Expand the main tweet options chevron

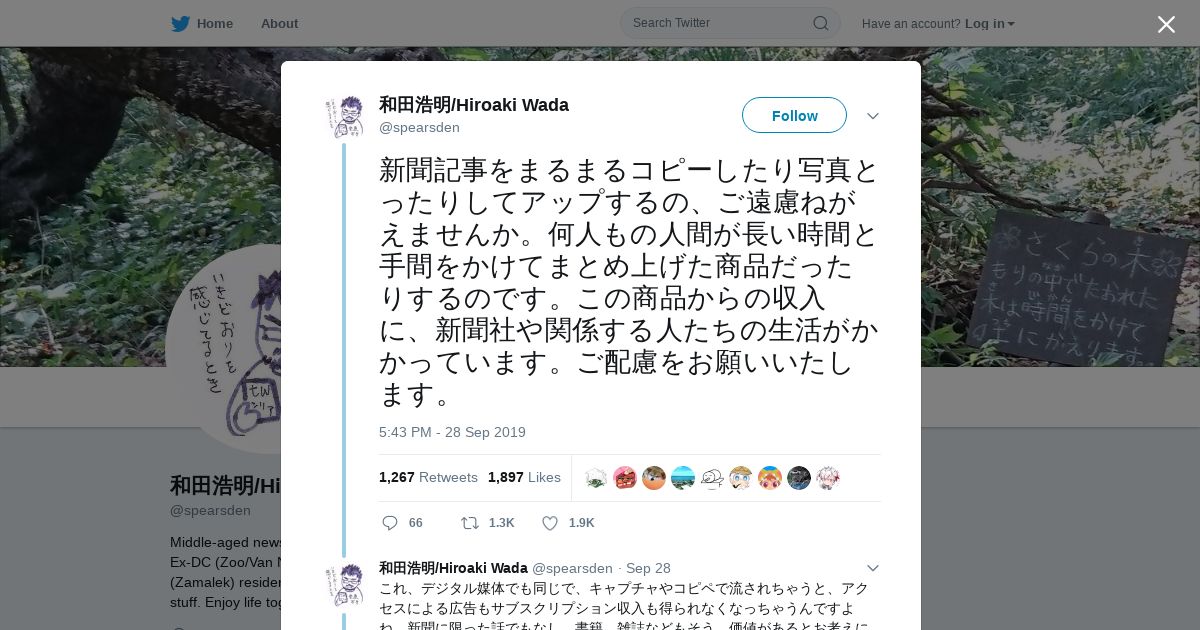coord(873,116)
